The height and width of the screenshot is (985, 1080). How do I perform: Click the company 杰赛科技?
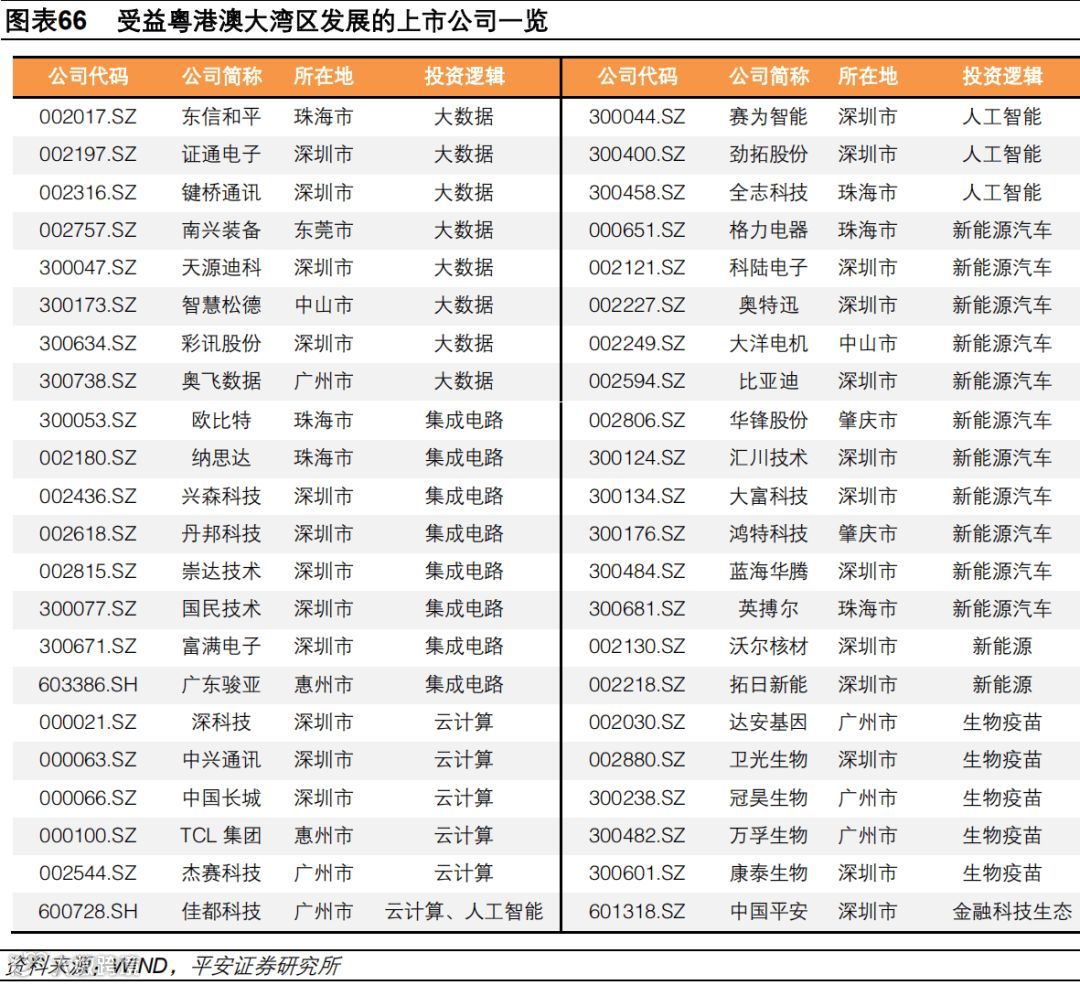(x=221, y=873)
